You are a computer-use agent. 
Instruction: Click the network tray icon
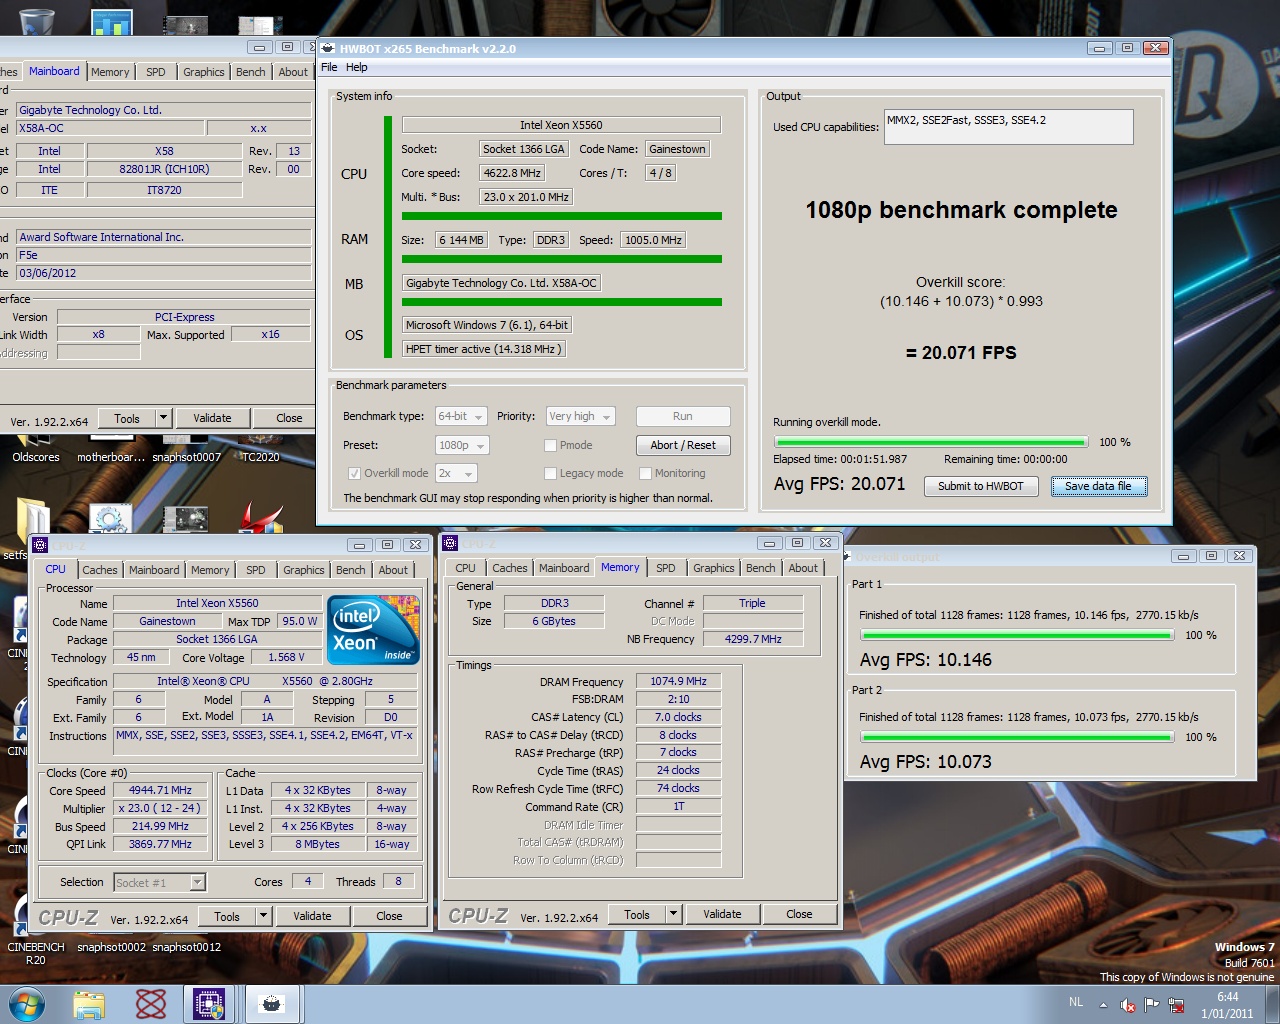pyautogui.click(x=1176, y=1005)
